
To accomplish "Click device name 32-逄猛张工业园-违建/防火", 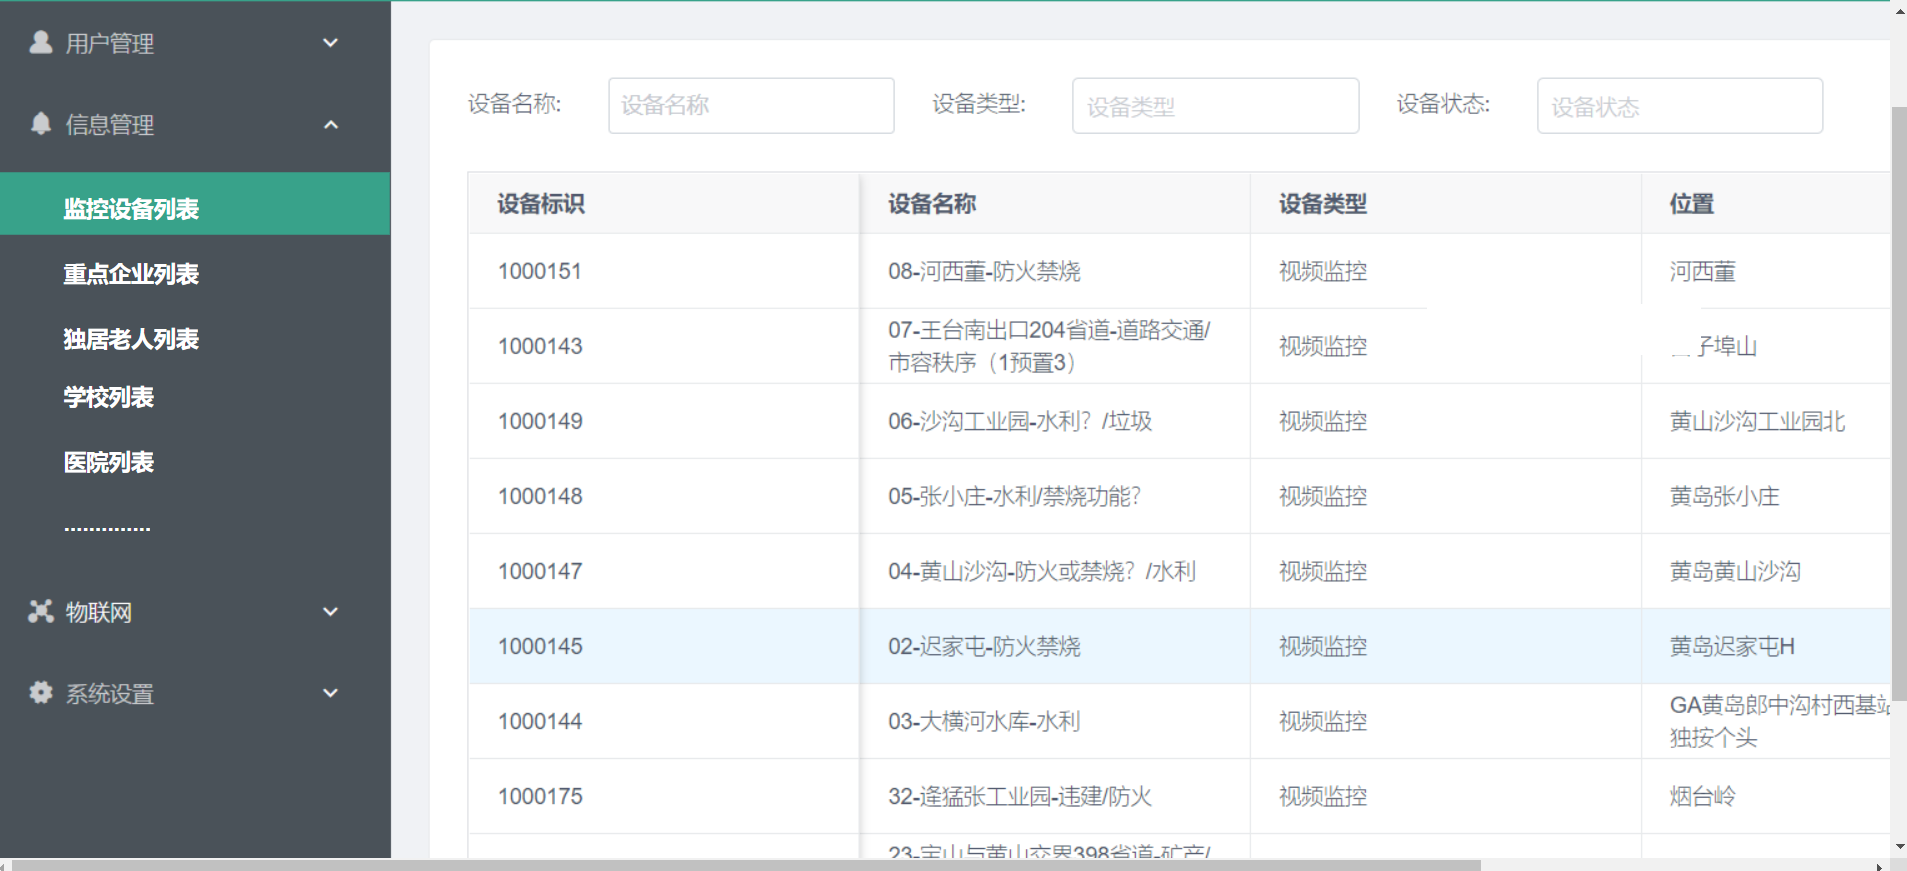I will [1020, 796].
